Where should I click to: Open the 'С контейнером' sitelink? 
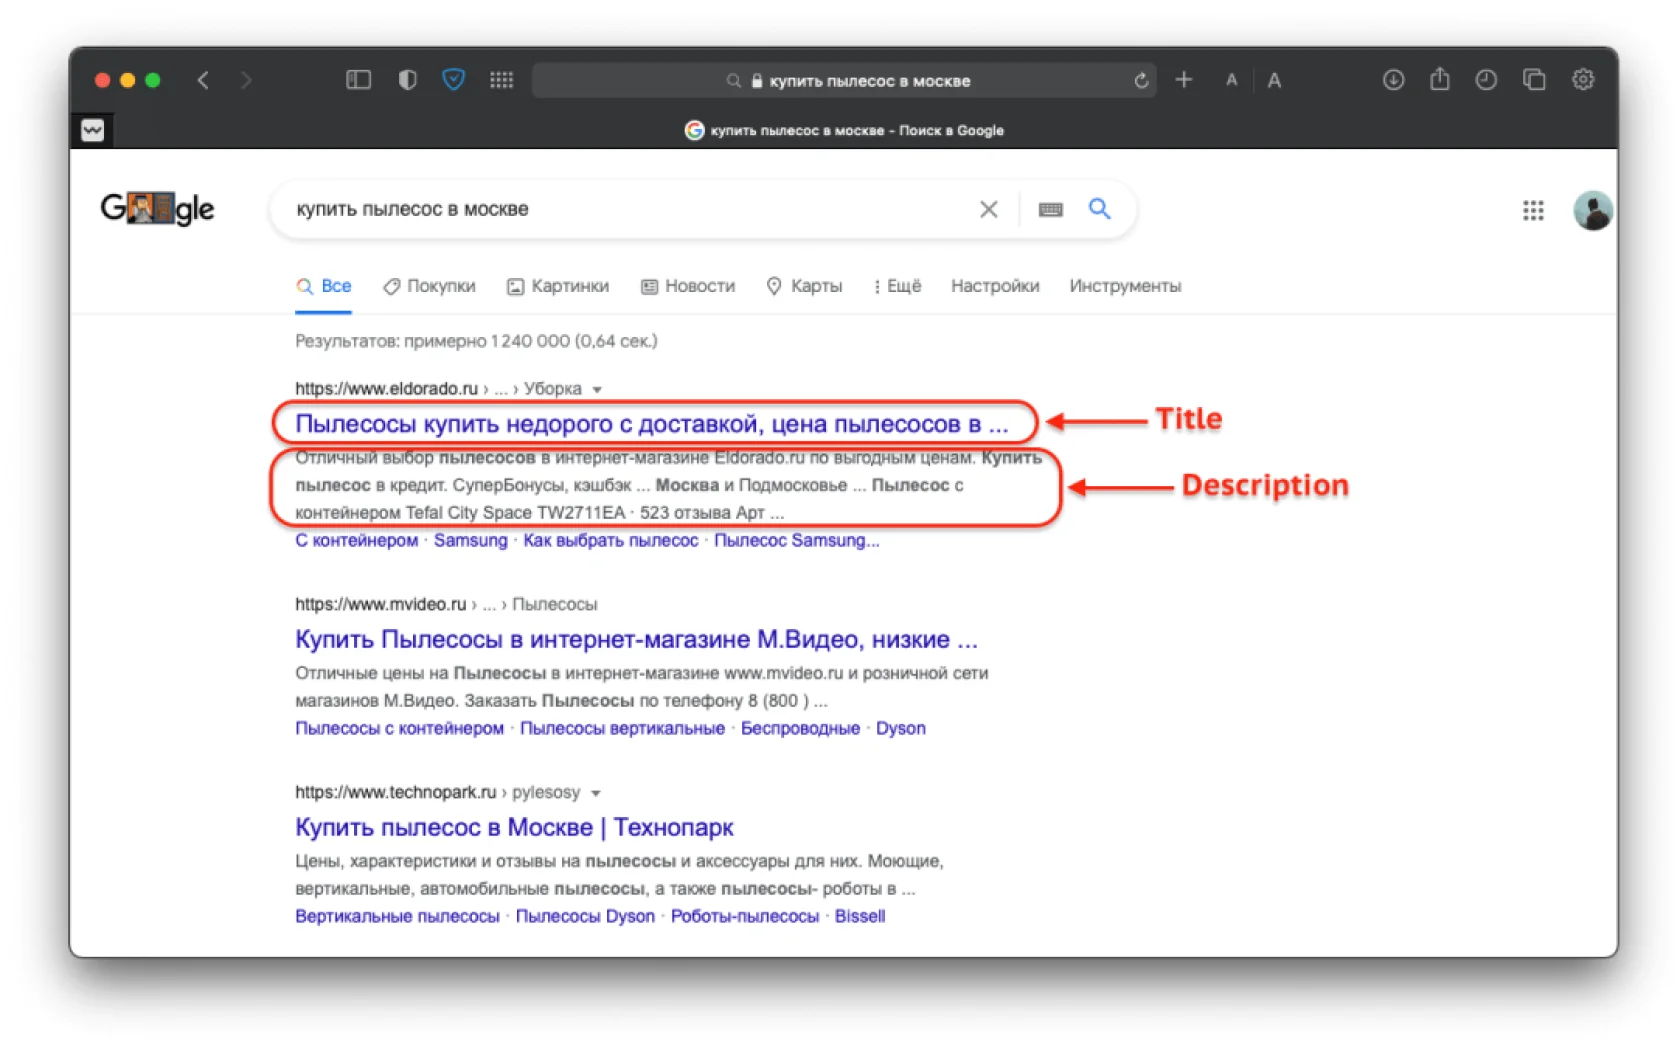(357, 540)
